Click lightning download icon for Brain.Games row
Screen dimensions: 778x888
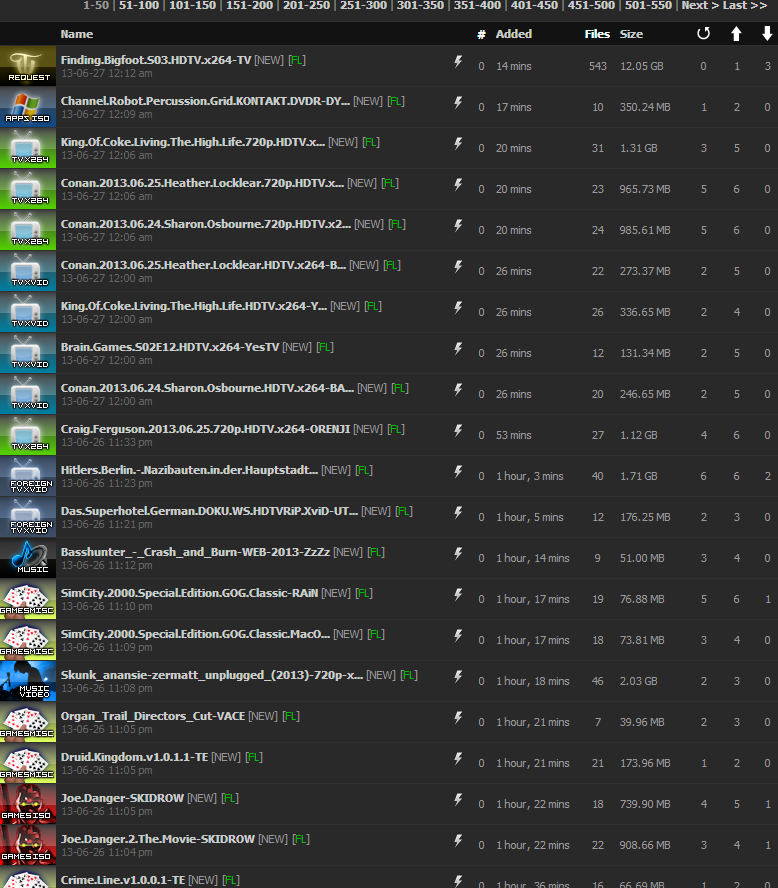point(458,348)
